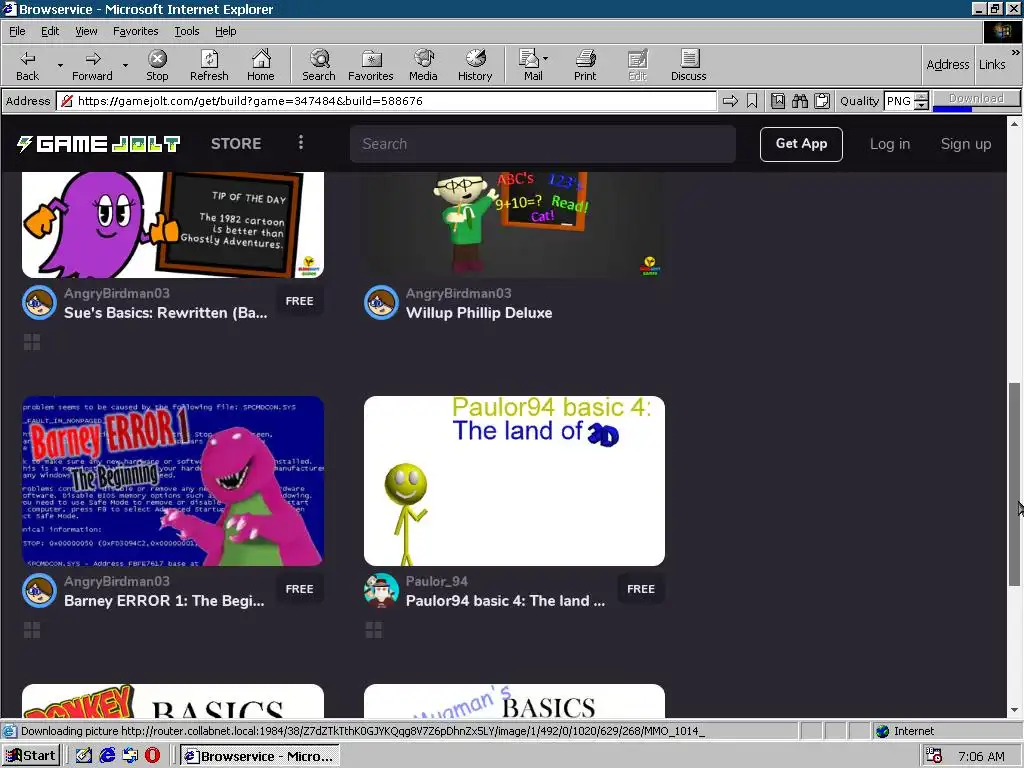The image size is (1024, 768).
Task: Expand the Mail dropdown arrow
Action: coord(545,59)
